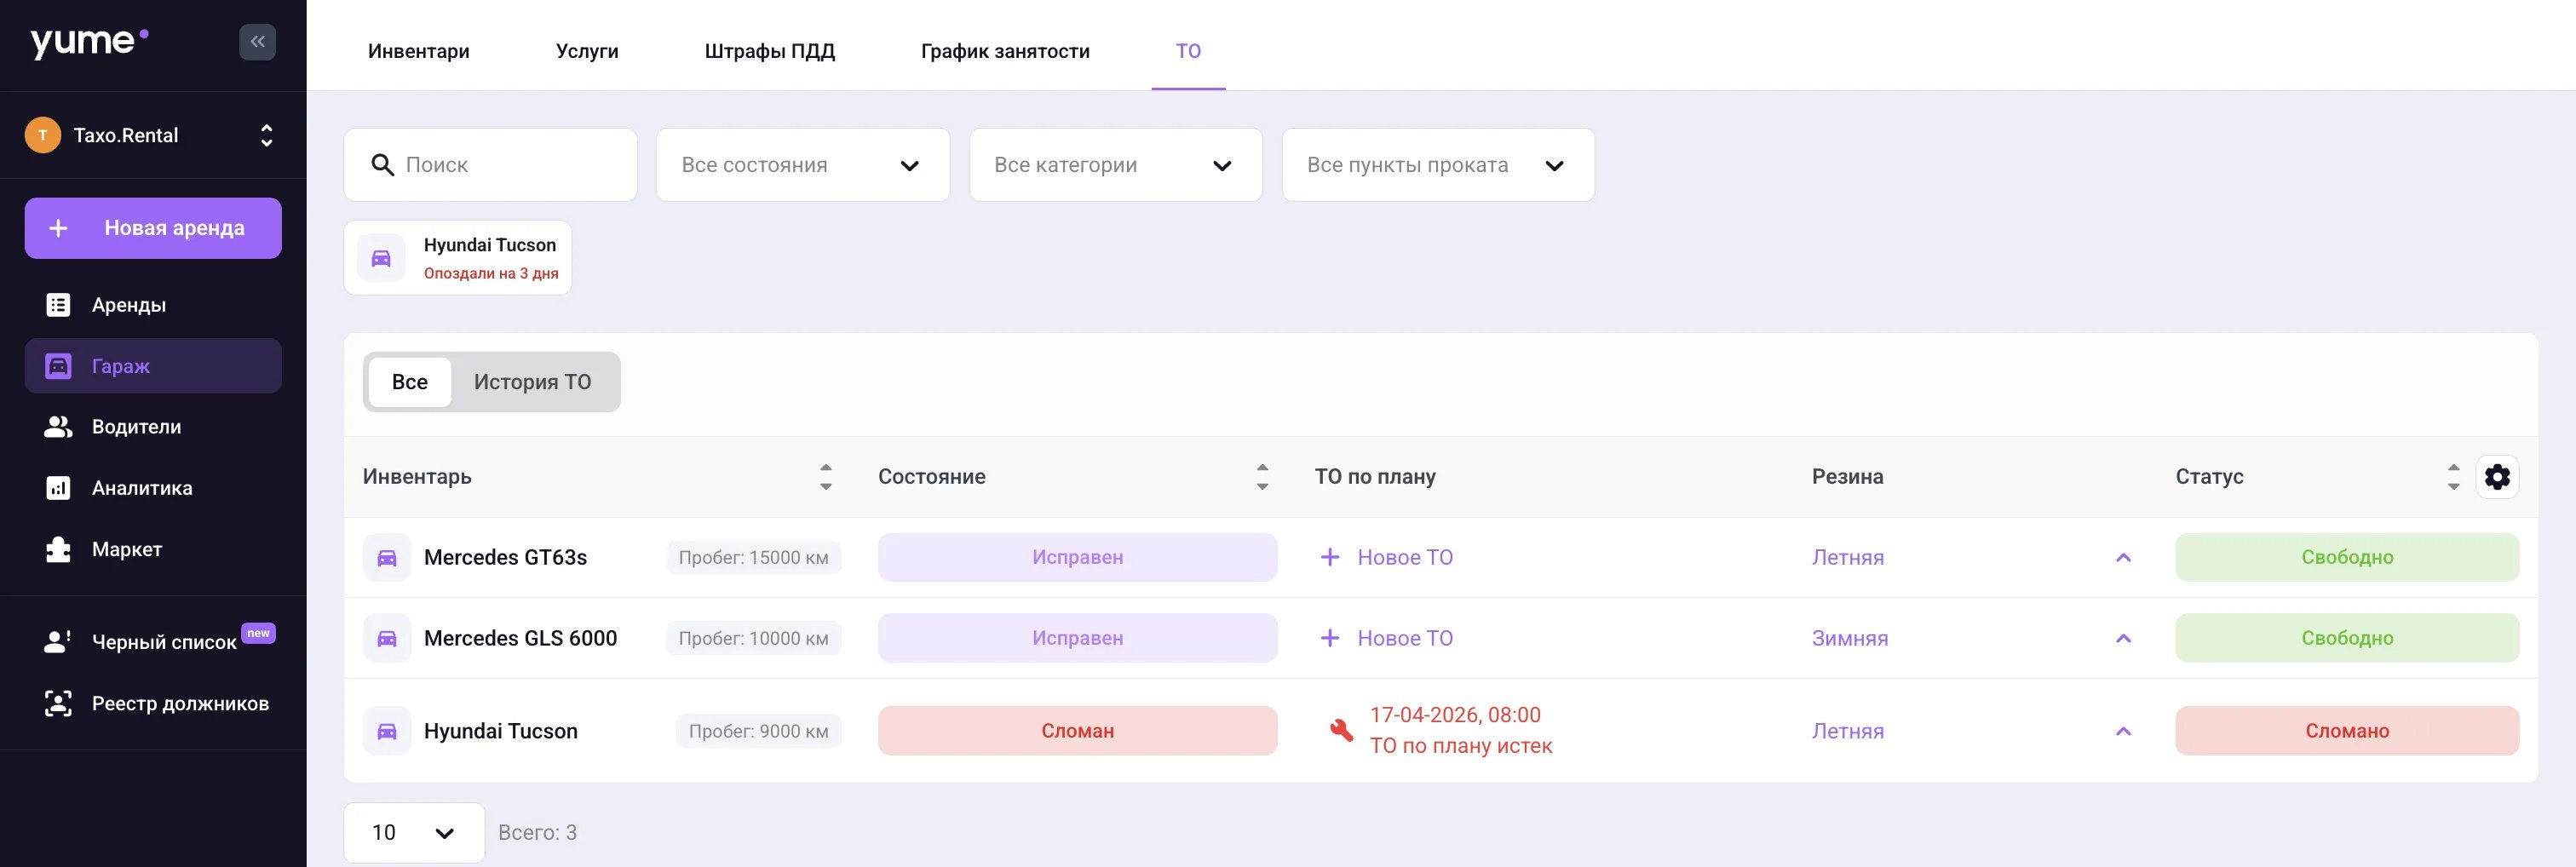Open Черный список in sidebar

[x=153, y=642]
